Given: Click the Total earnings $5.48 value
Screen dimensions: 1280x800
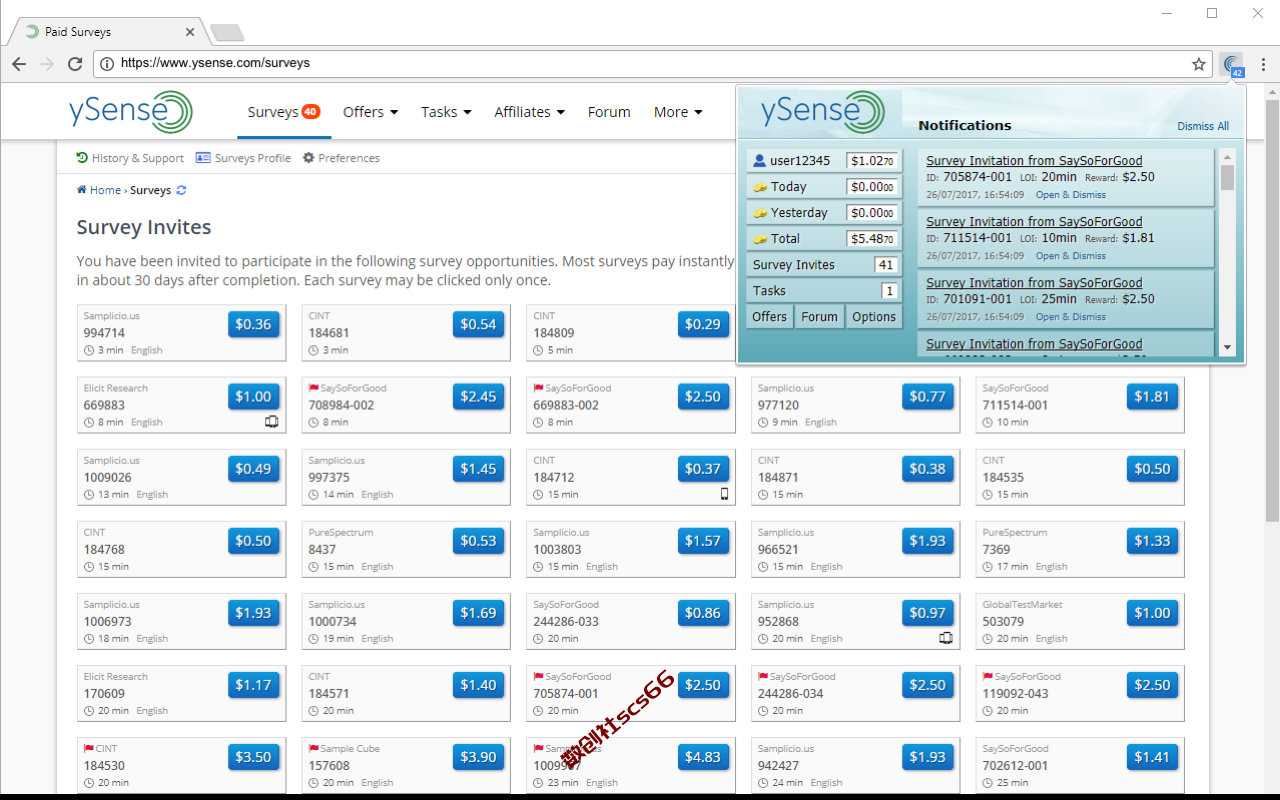Looking at the screenshot, I should (x=871, y=239).
